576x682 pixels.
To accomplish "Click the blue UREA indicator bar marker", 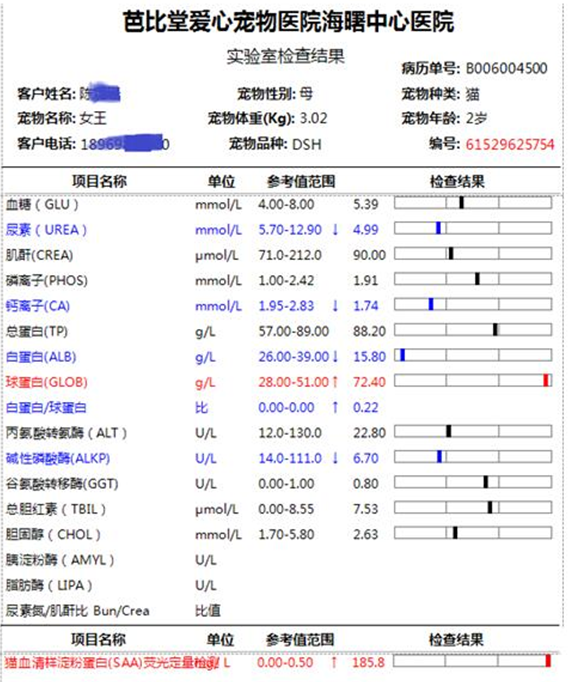I will 439,228.
